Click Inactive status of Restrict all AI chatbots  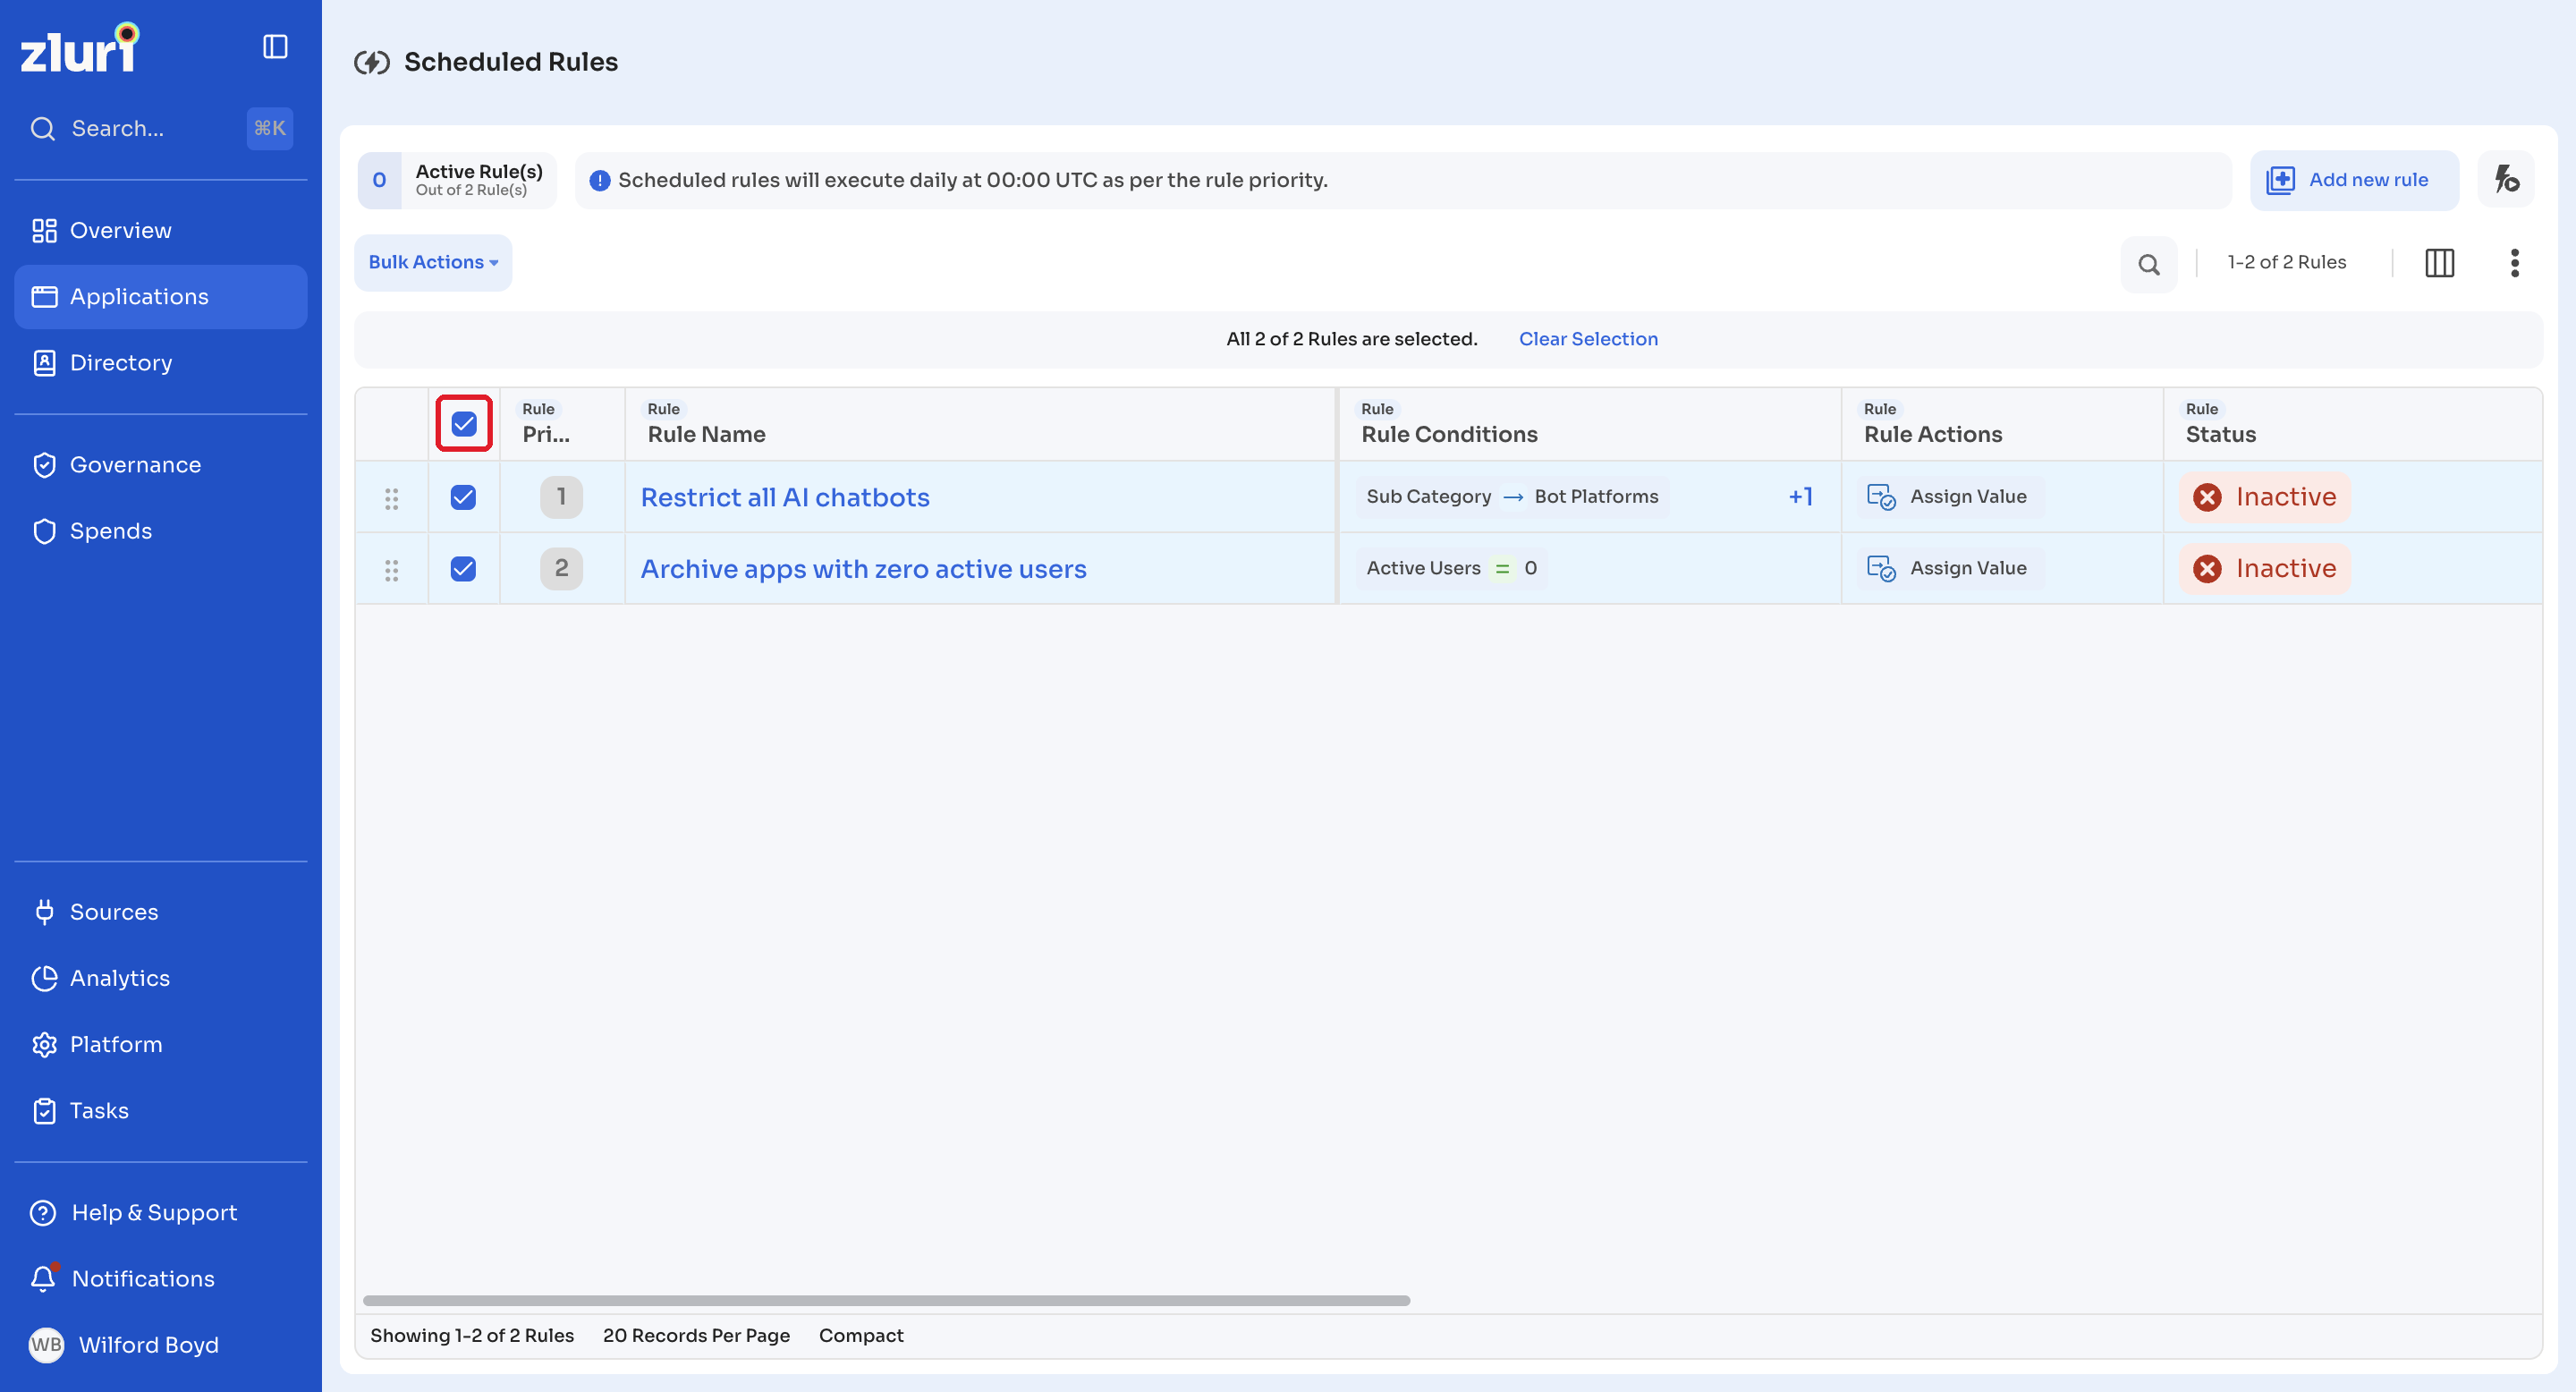tap(2264, 497)
